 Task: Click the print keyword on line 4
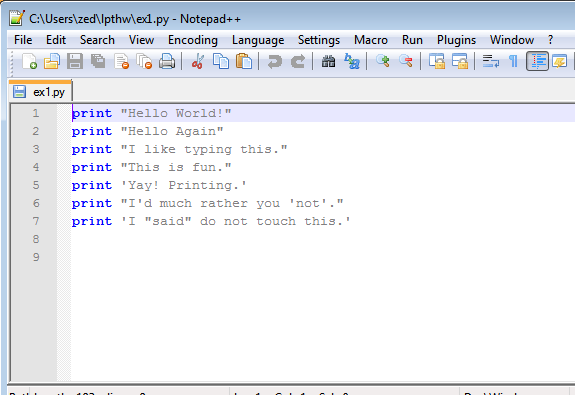point(92,167)
